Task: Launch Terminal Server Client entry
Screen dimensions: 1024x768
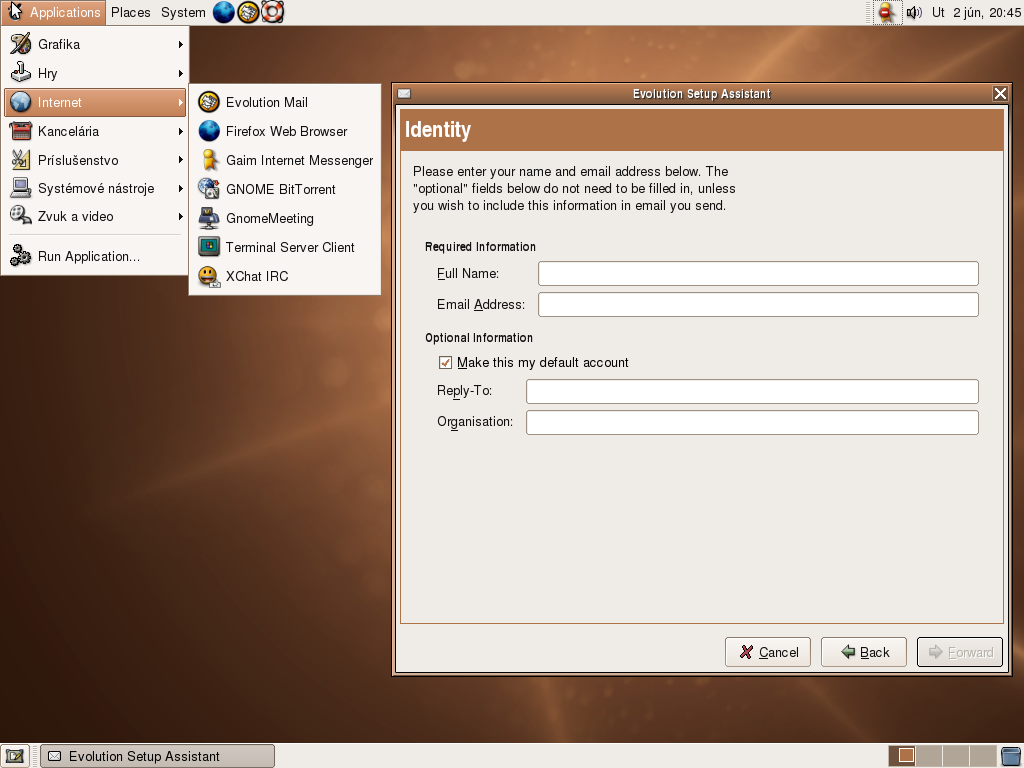Action: (x=285, y=247)
